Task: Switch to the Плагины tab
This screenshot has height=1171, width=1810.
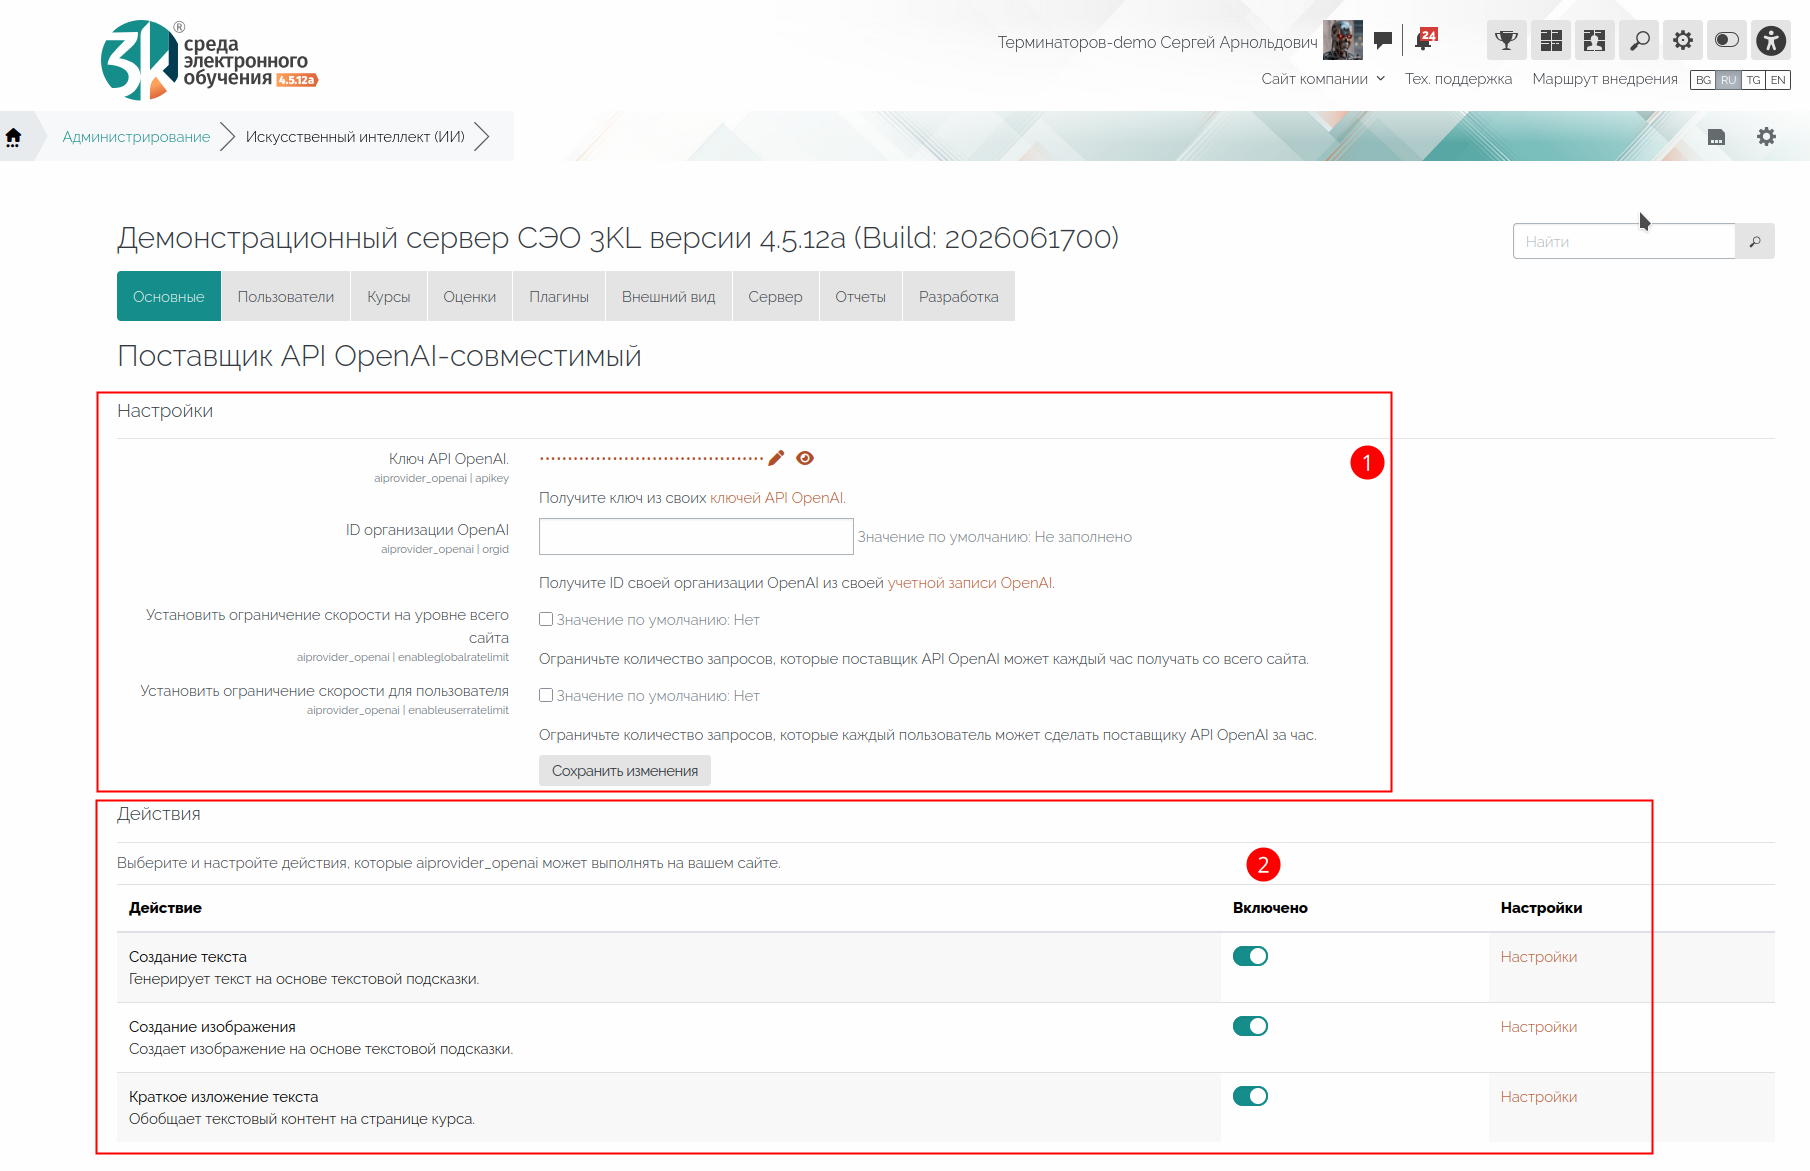Action: click(559, 296)
